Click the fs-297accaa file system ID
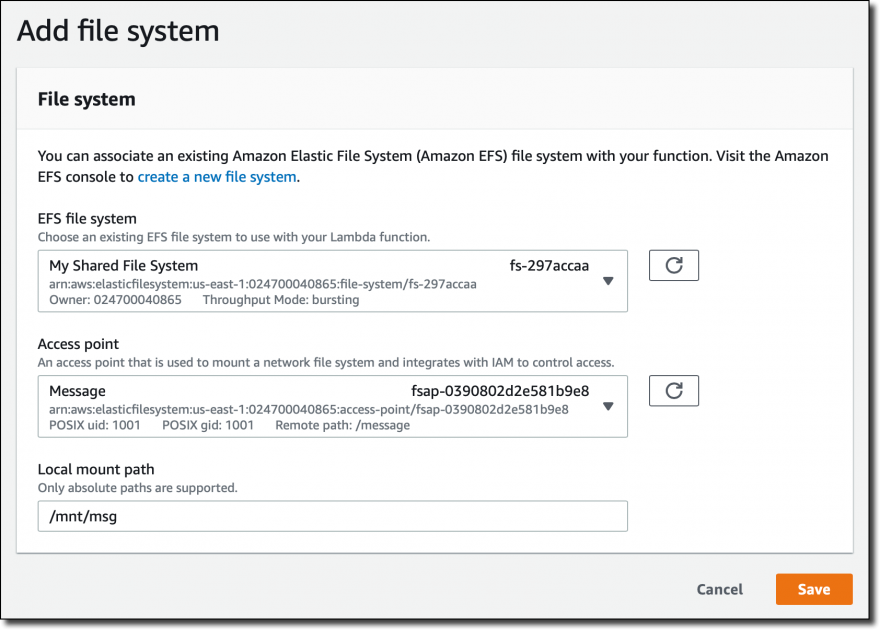The image size is (880, 630). [549, 265]
